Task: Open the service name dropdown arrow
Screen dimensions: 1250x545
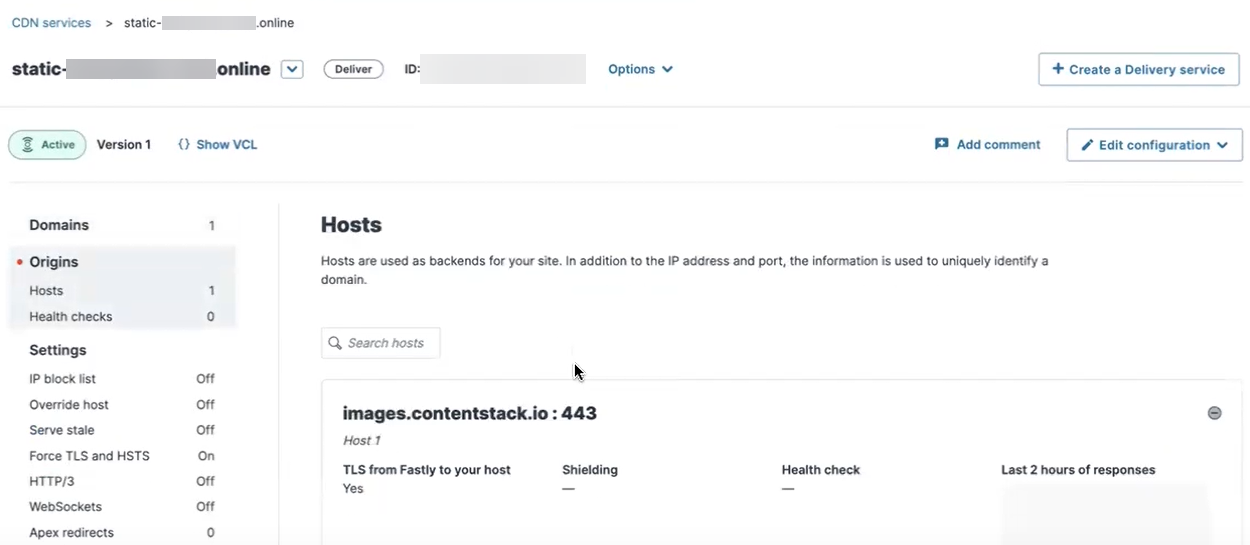Action: point(291,70)
